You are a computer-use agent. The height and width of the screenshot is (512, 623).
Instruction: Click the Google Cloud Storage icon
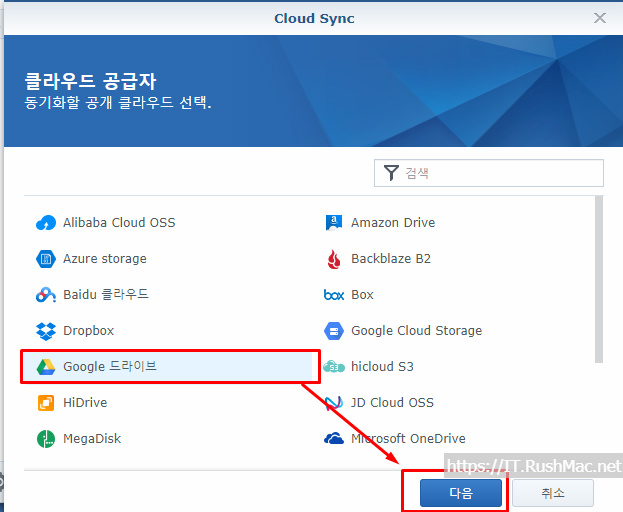(334, 331)
